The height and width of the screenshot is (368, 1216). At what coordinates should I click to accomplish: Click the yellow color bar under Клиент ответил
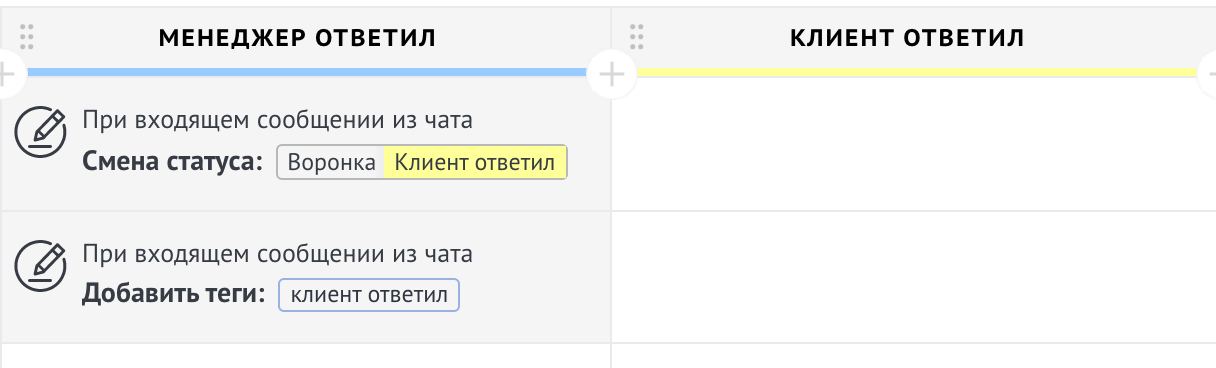click(916, 72)
